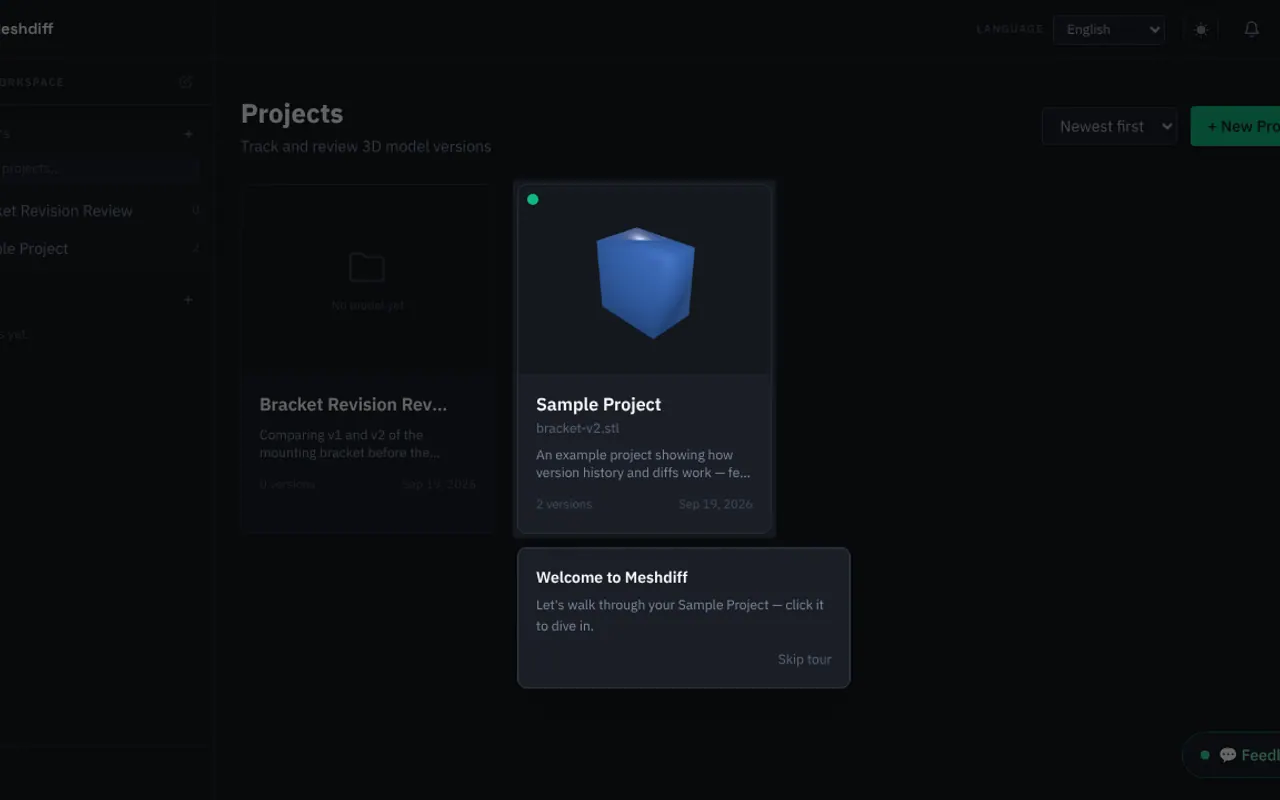Click the workspace edit icon in sidebar
Viewport: 1280px width, 800px height.
(x=185, y=82)
